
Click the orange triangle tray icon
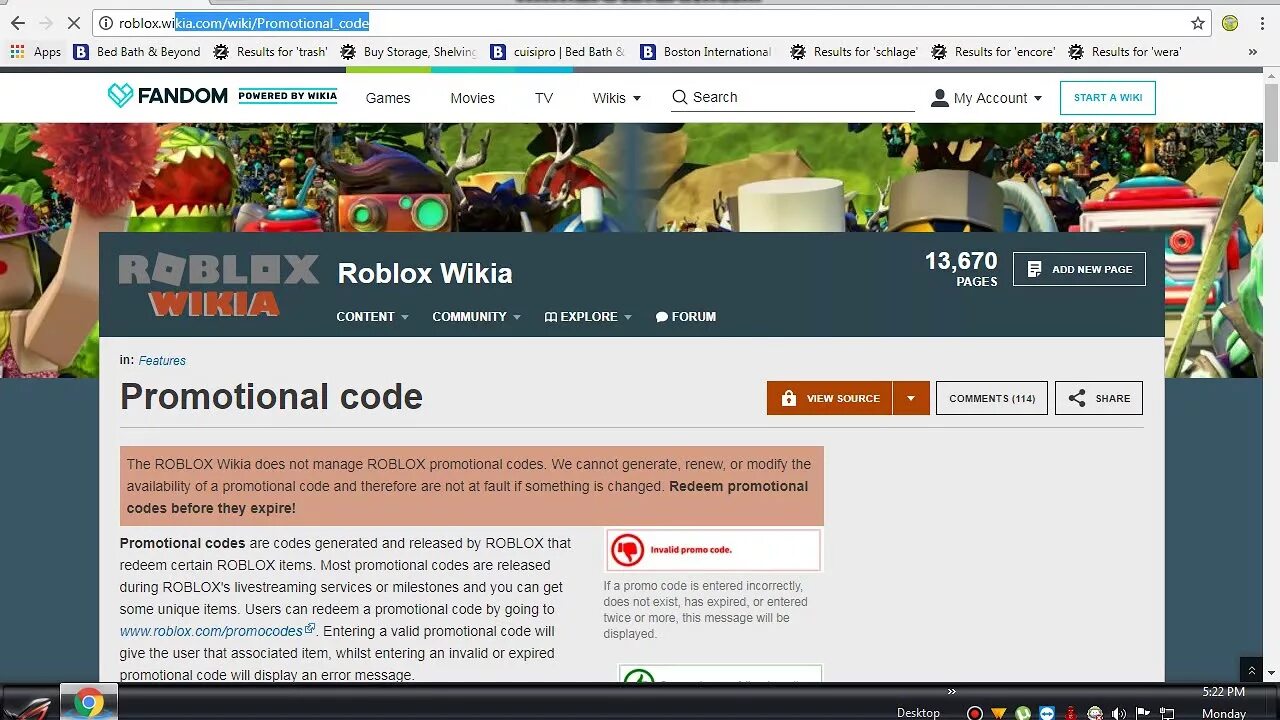998,713
